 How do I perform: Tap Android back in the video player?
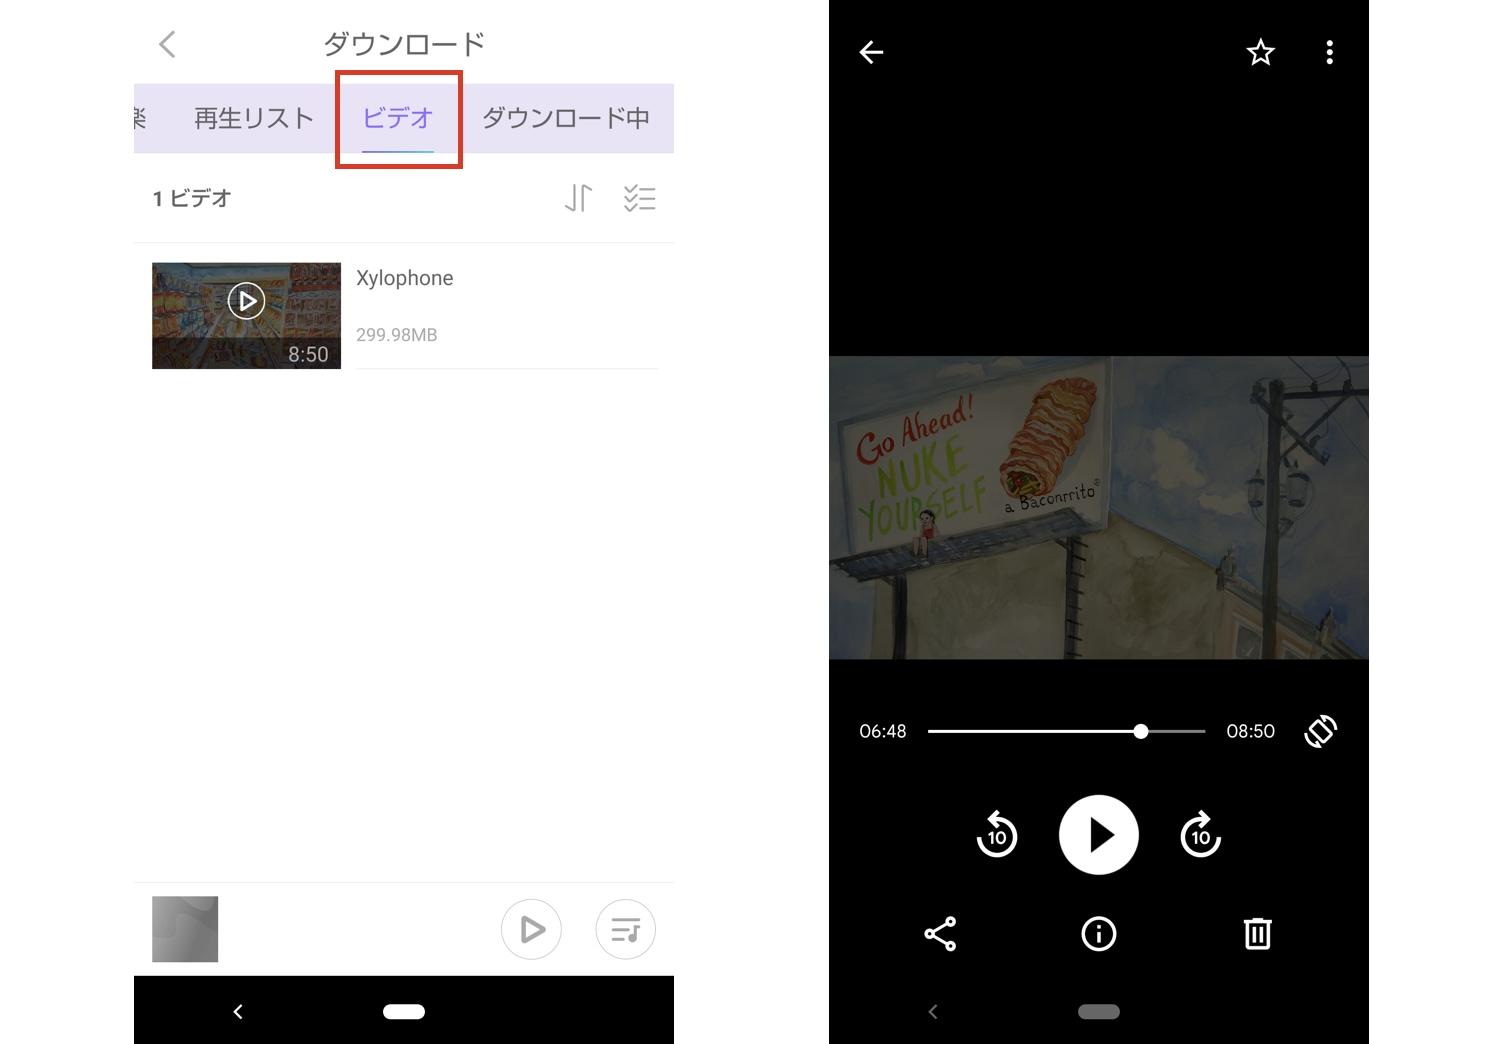pos(933,1012)
